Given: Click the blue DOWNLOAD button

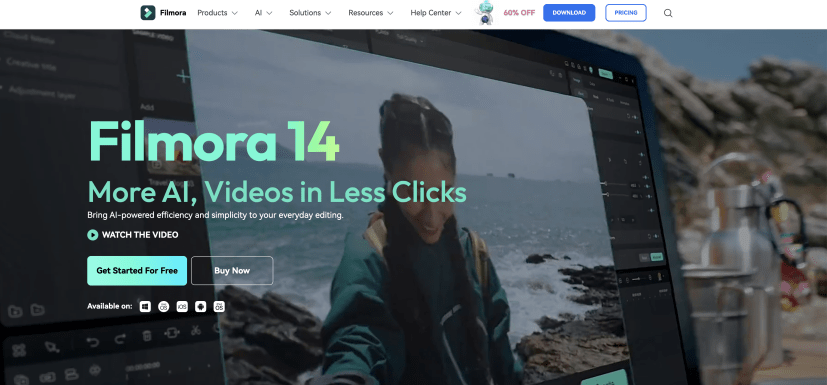Looking at the screenshot, I should [569, 13].
